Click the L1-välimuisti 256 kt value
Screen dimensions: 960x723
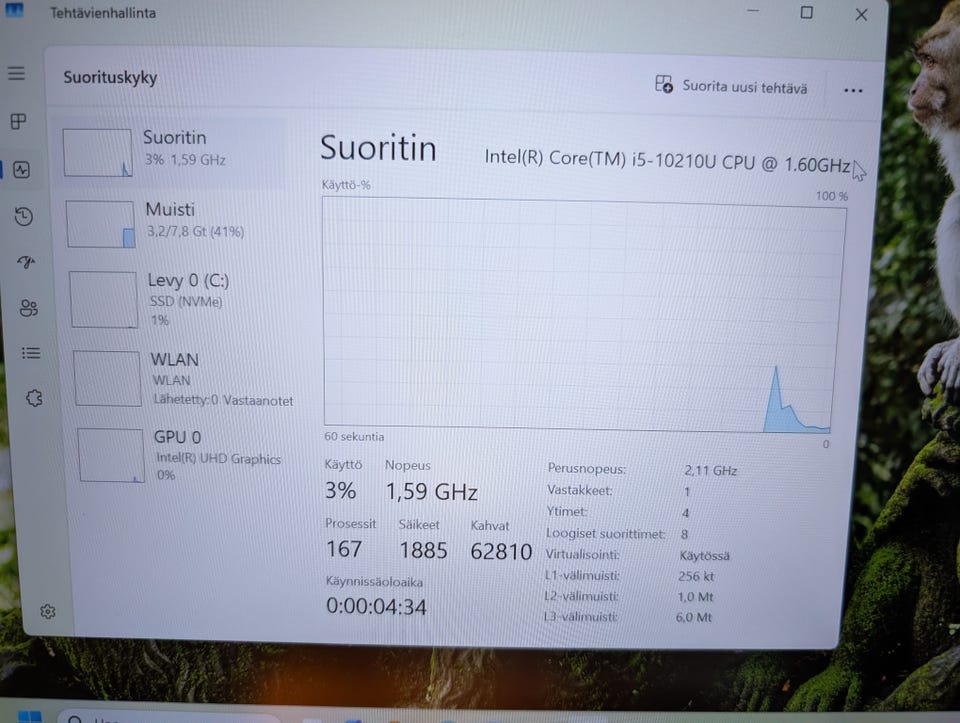click(x=696, y=576)
